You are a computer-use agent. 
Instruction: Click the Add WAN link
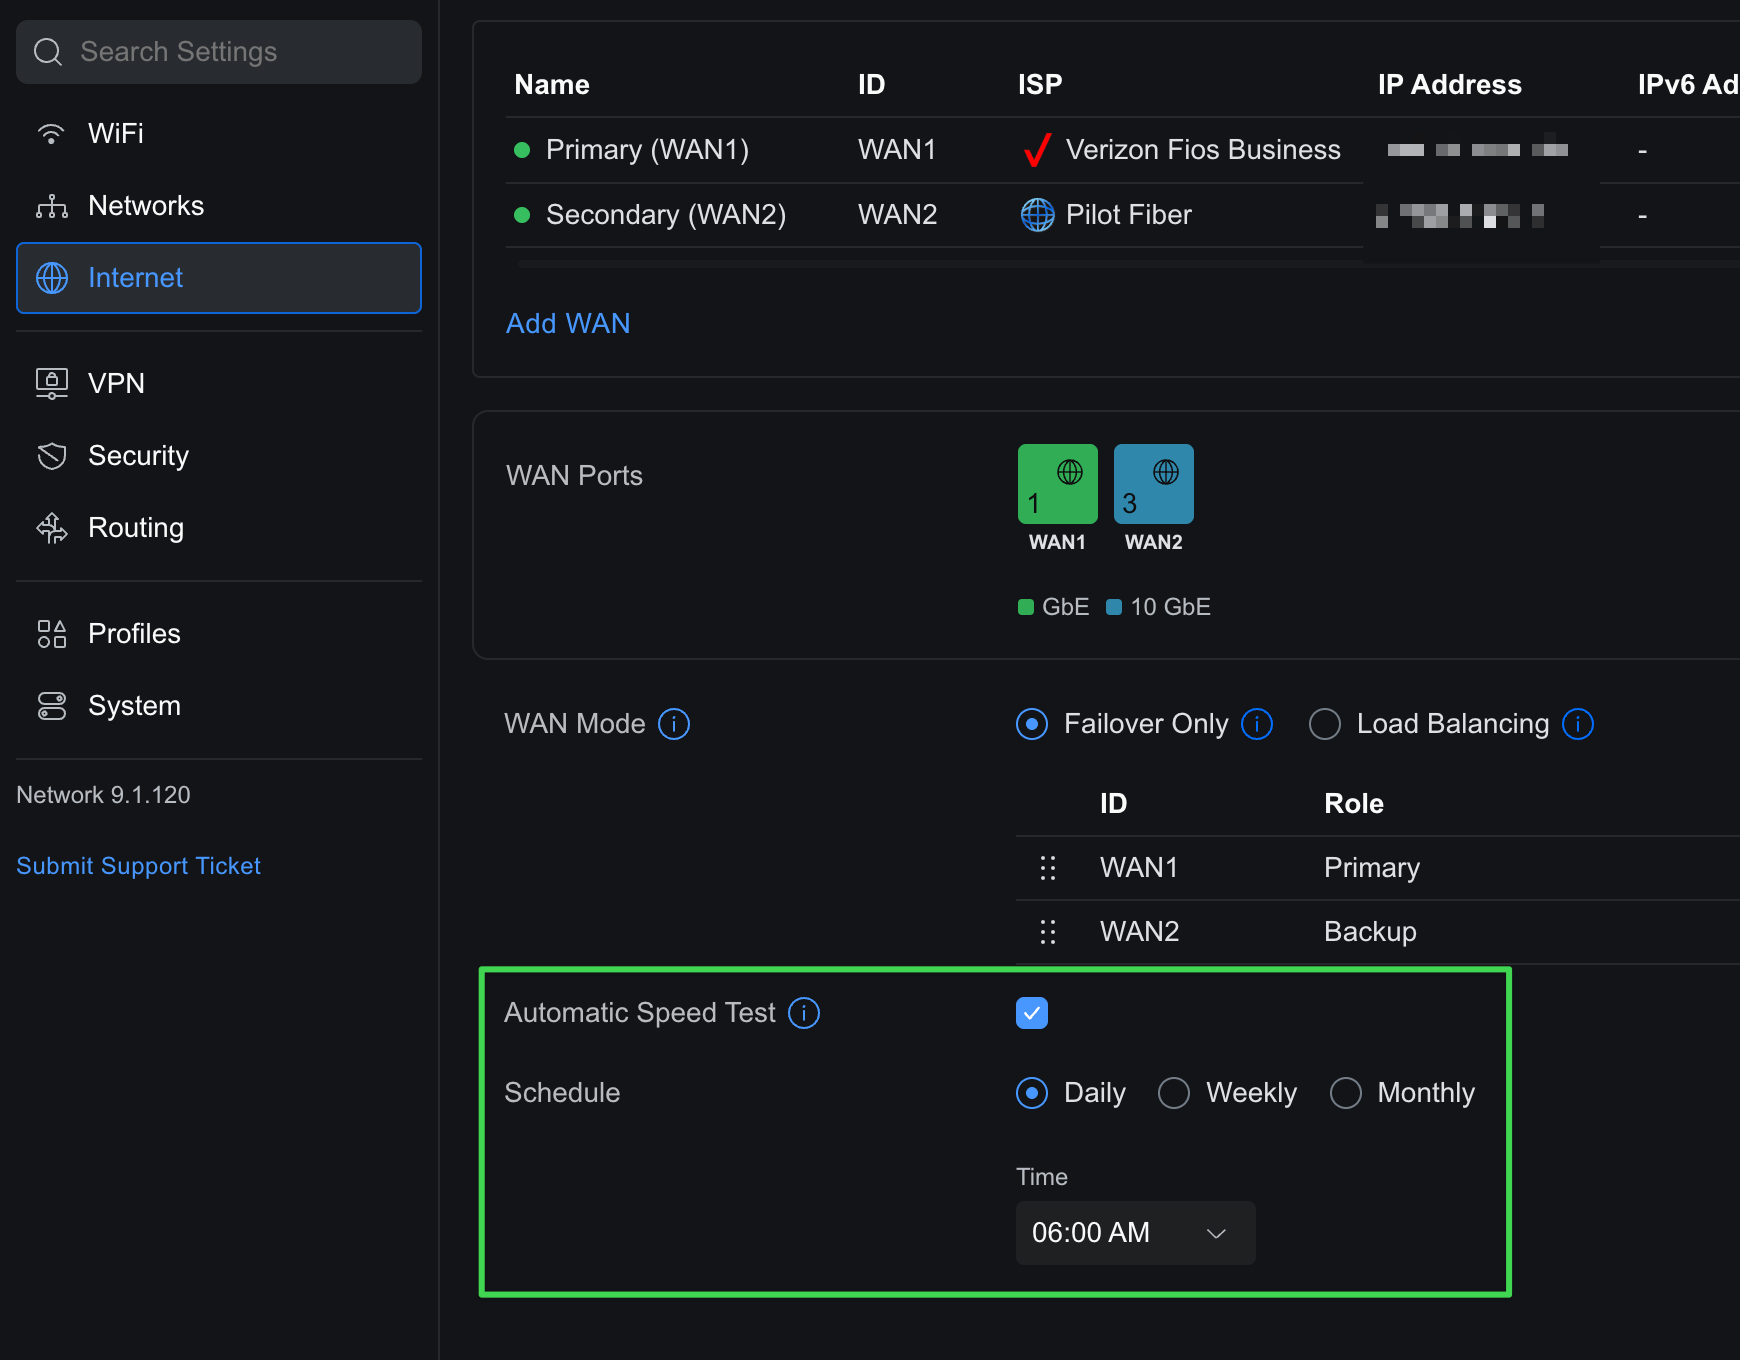pyautogui.click(x=568, y=324)
